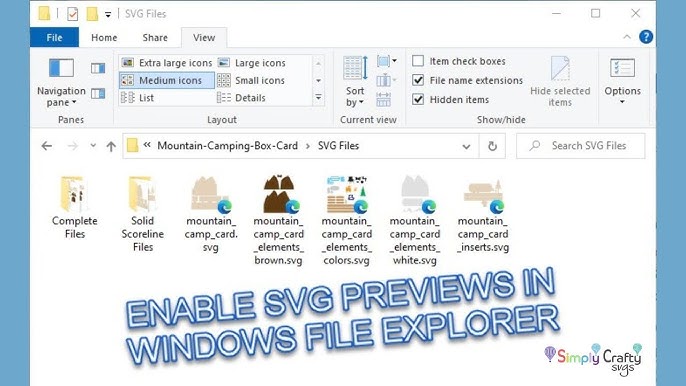Collapse the ribbon with the chevron
The image size is (686, 386).
tap(627, 37)
